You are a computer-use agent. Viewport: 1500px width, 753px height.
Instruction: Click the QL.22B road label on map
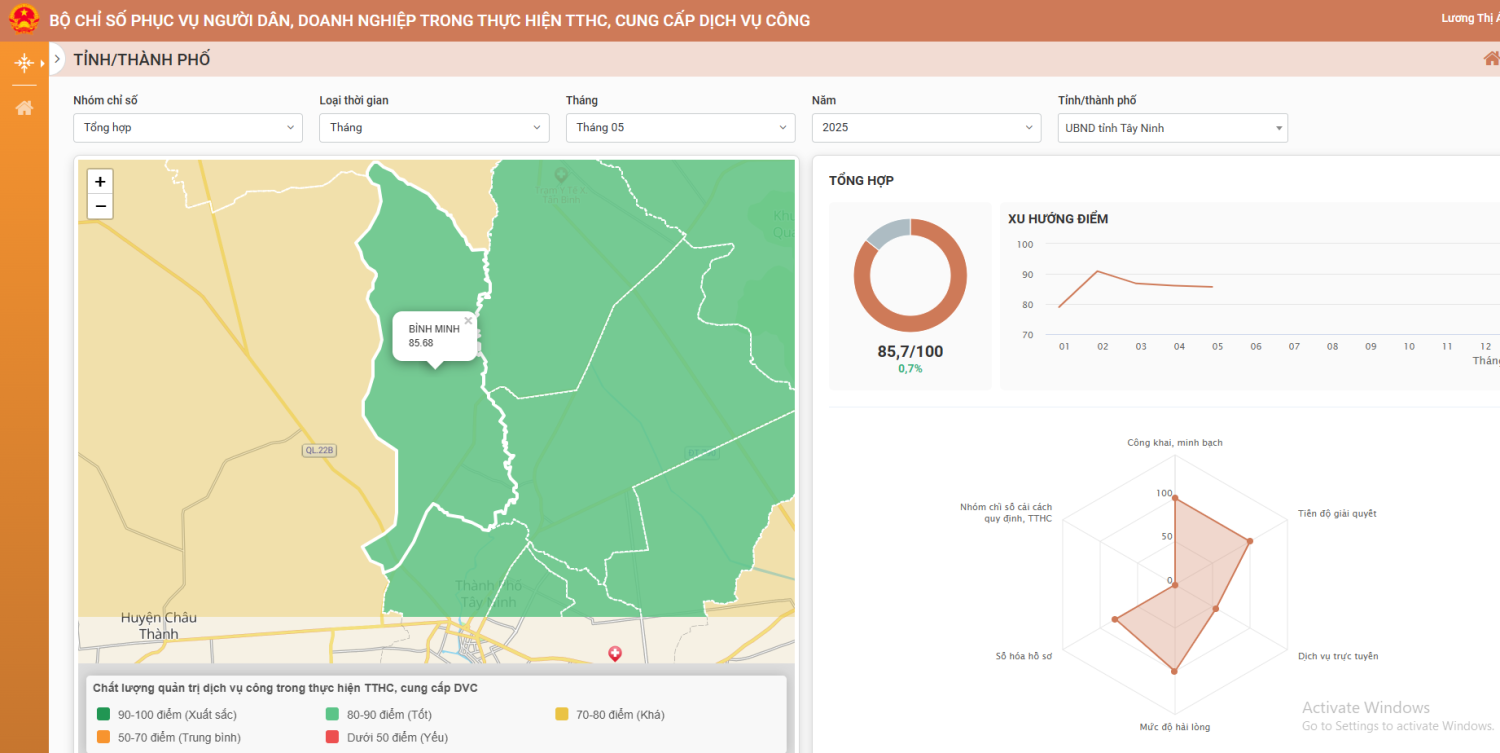pos(319,450)
